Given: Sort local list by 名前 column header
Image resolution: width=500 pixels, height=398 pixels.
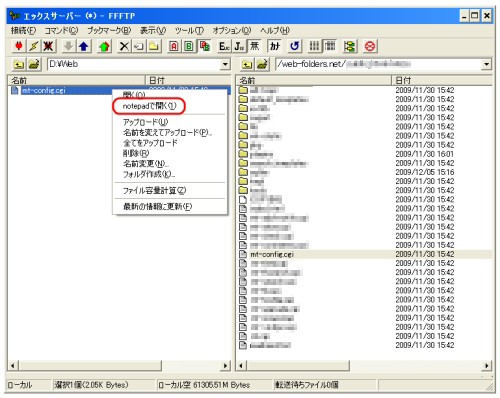Looking at the screenshot, I should [x=77, y=80].
